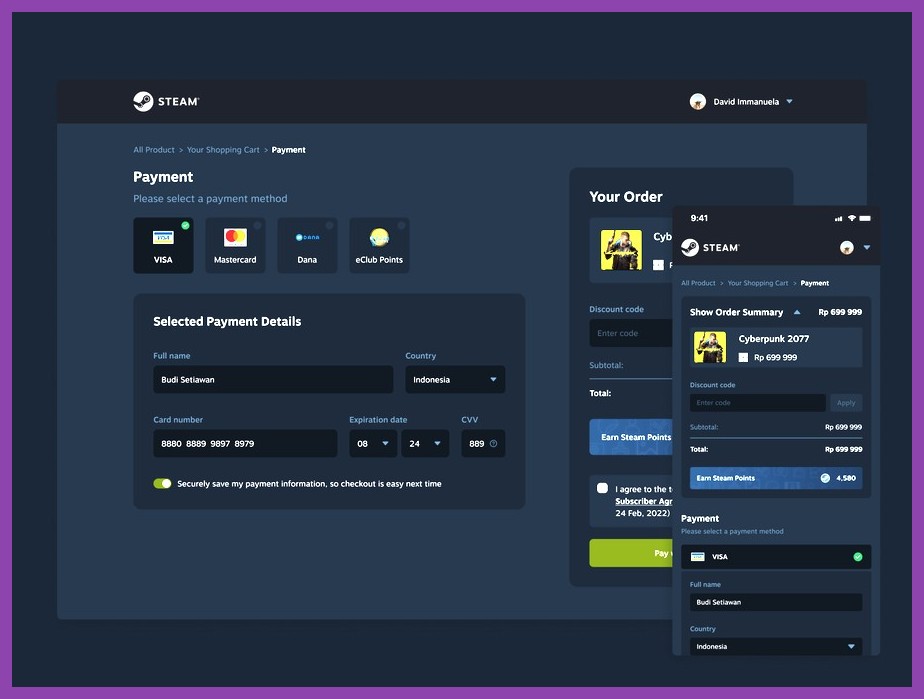Image resolution: width=924 pixels, height=699 pixels.
Task: Go to All Product breadcrumb in mobile view
Action: 698,283
